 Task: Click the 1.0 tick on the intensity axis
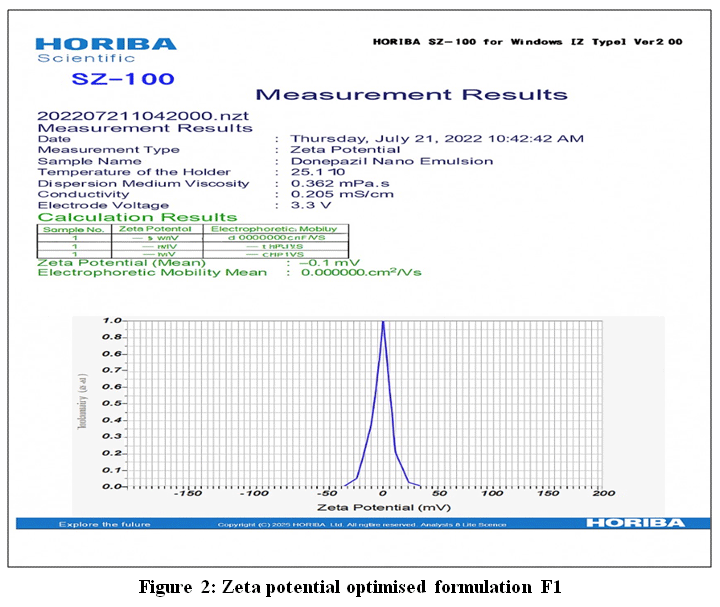click(112, 321)
